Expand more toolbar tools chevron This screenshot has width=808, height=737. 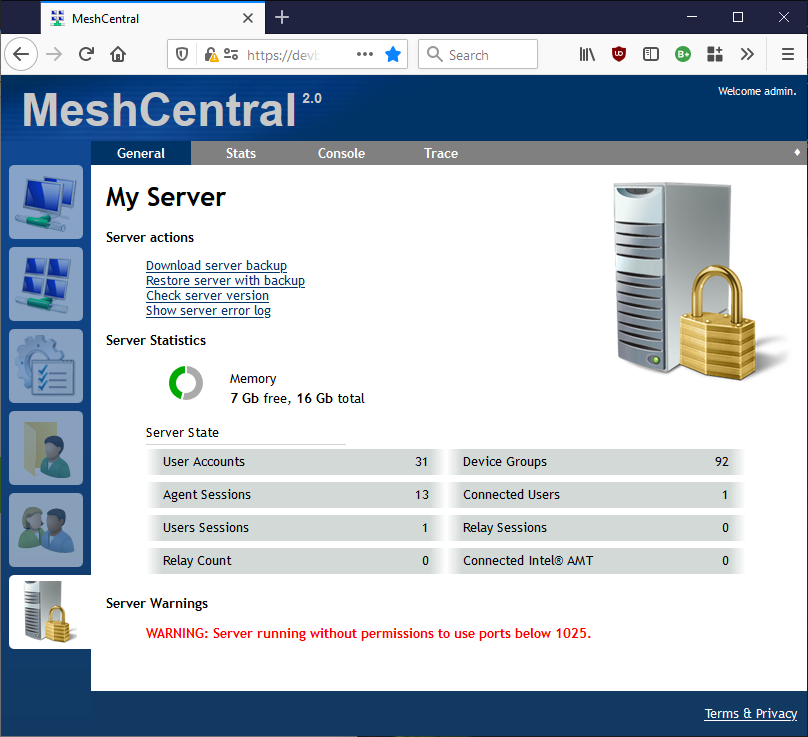[747, 54]
